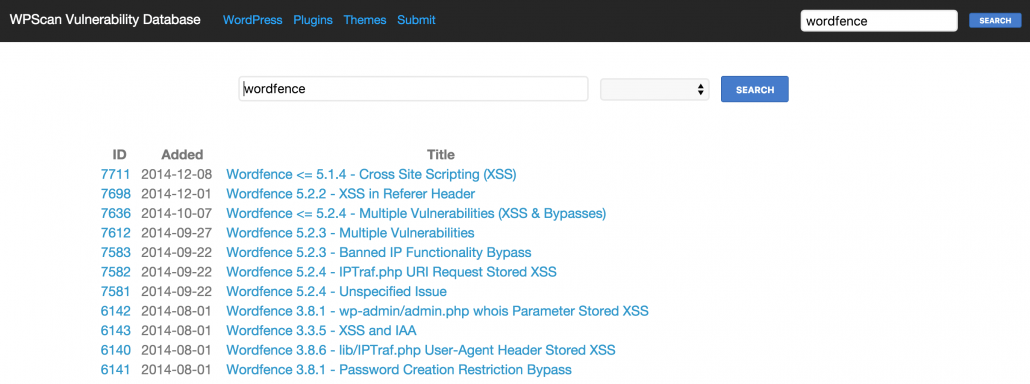Open 'Wordfence 3.8.1 - Password Creation Restriction Bypass'

[x=399, y=370]
